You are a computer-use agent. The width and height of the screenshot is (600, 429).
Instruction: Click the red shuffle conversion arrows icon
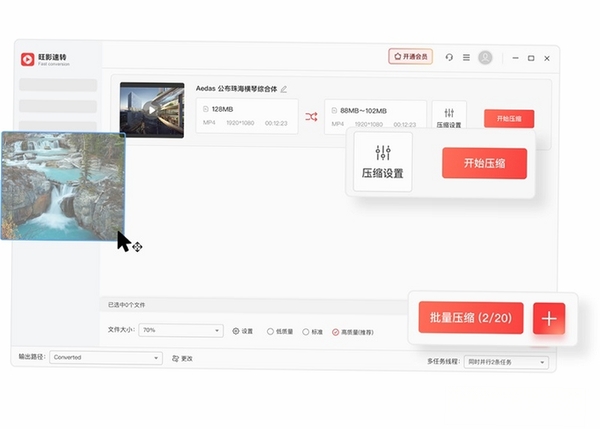click(311, 117)
